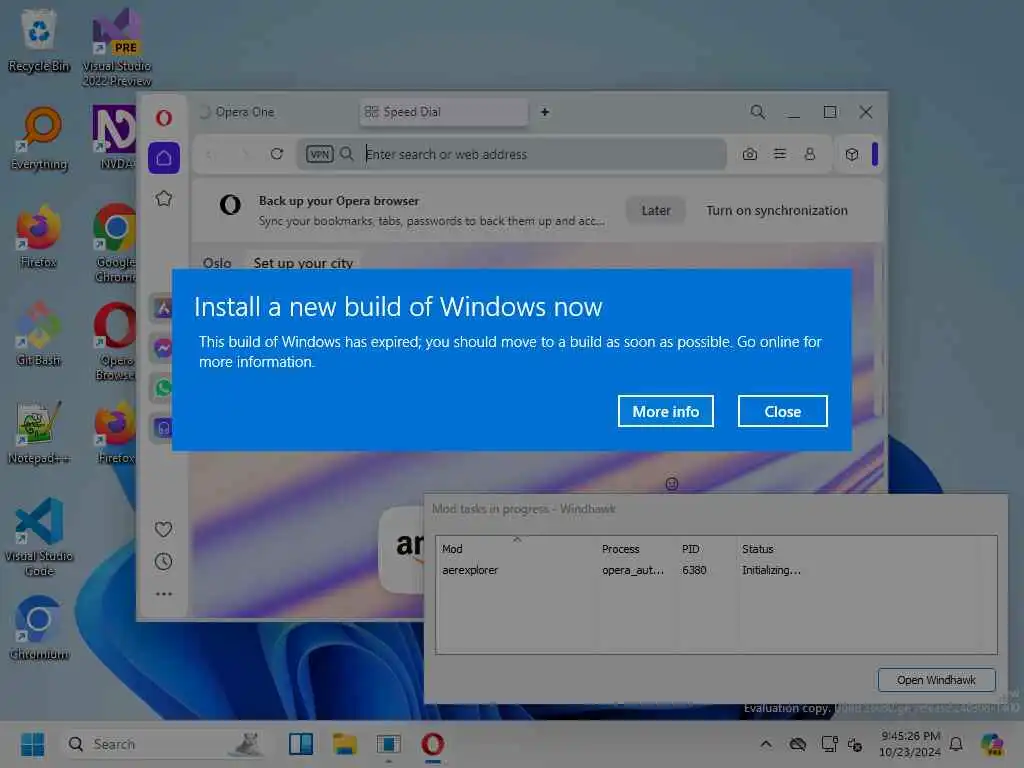Open Notepad++ desktop shortcut
Viewport: 1024px width, 768px height.
click(x=39, y=432)
